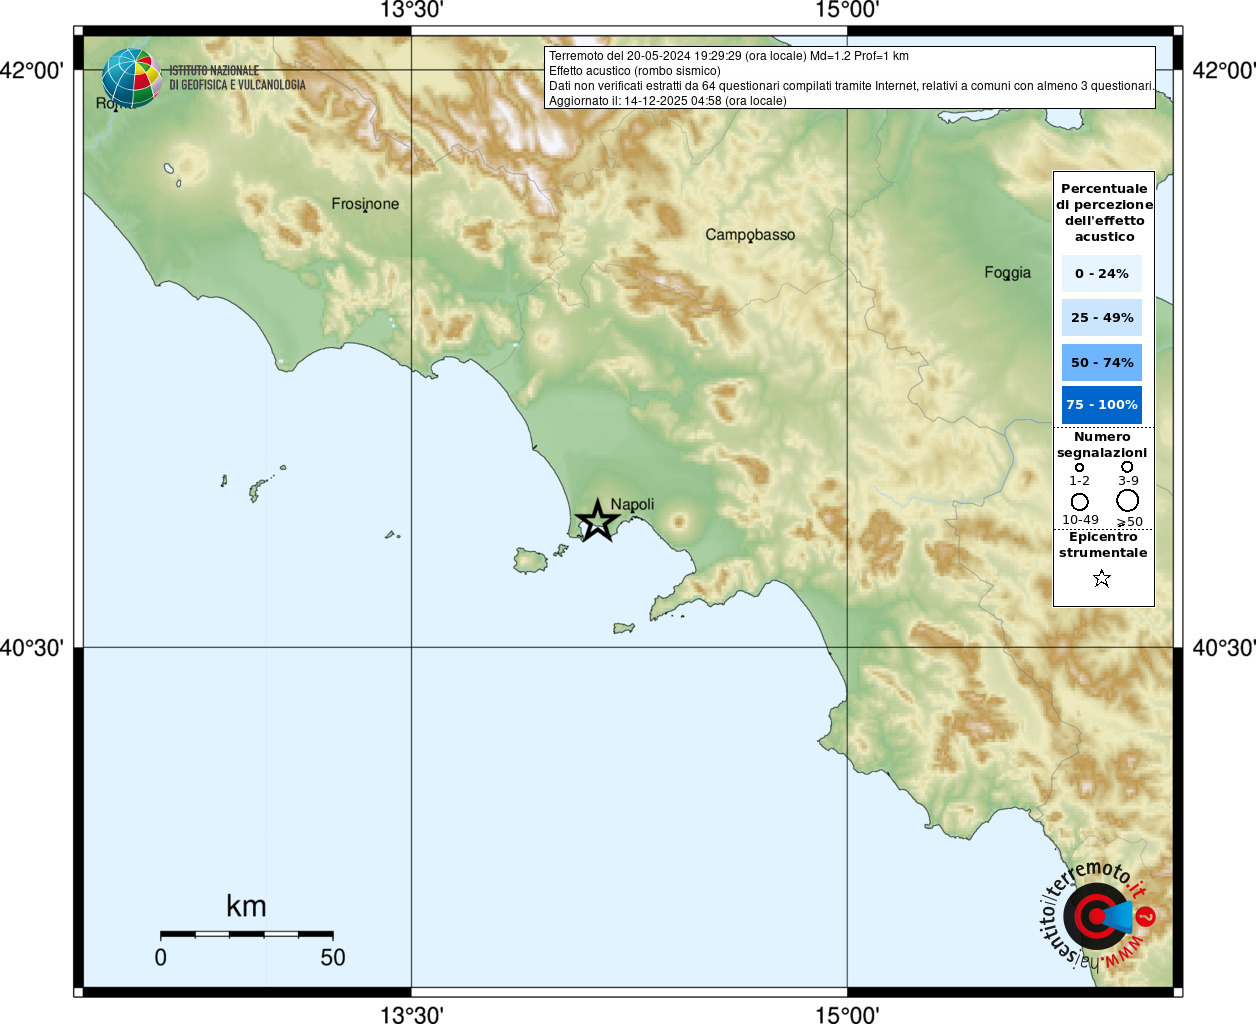This screenshot has height=1024, width=1256.
Task: Click the right 40°30' latitude label
Action: pos(1224,648)
